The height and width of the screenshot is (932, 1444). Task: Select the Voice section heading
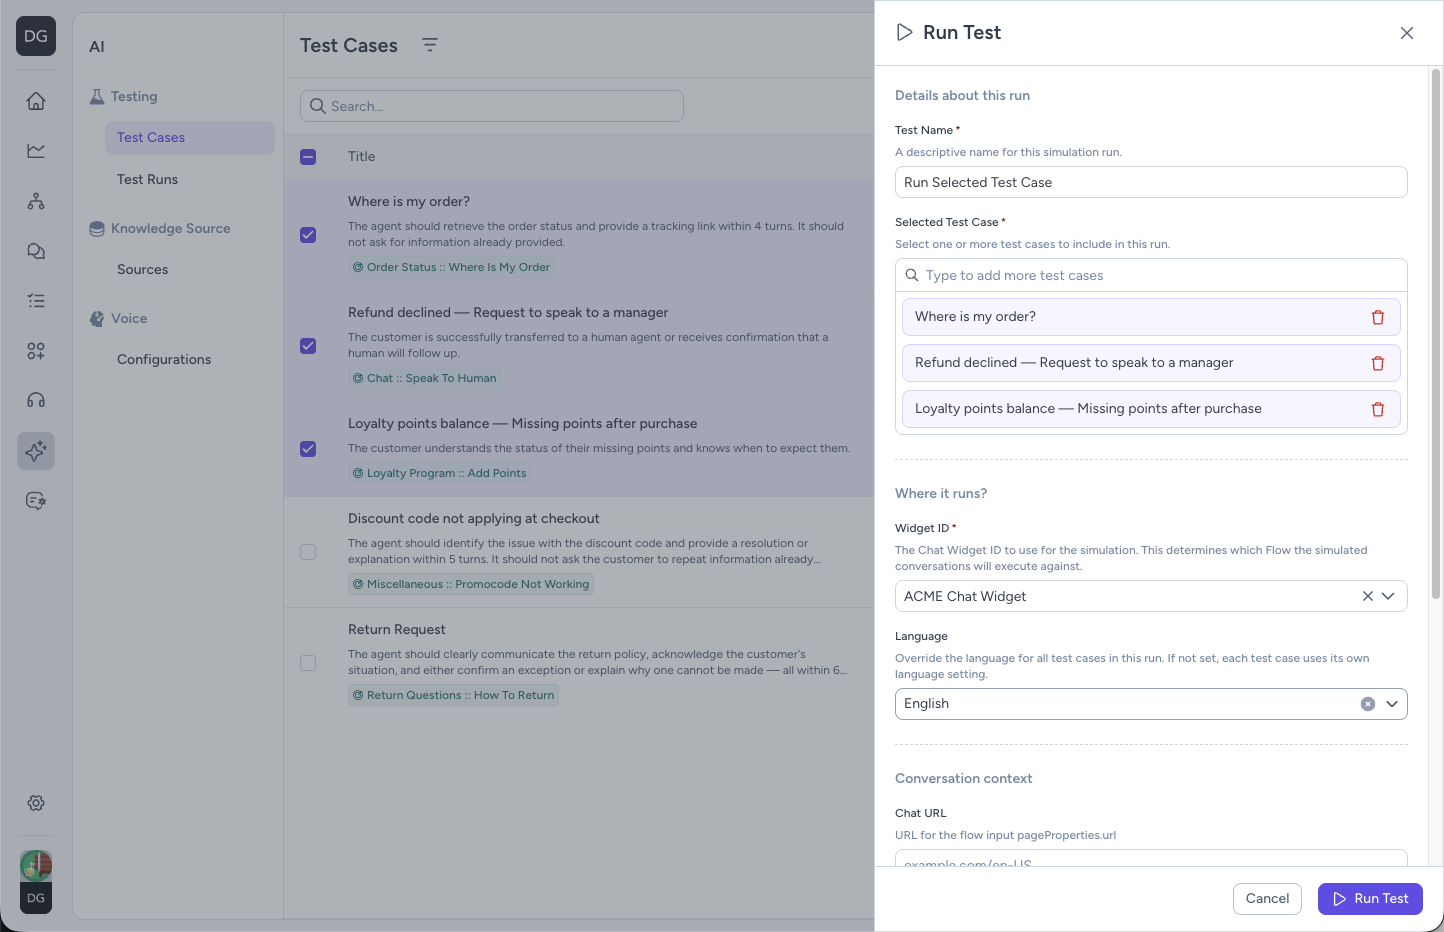click(x=118, y=319)
